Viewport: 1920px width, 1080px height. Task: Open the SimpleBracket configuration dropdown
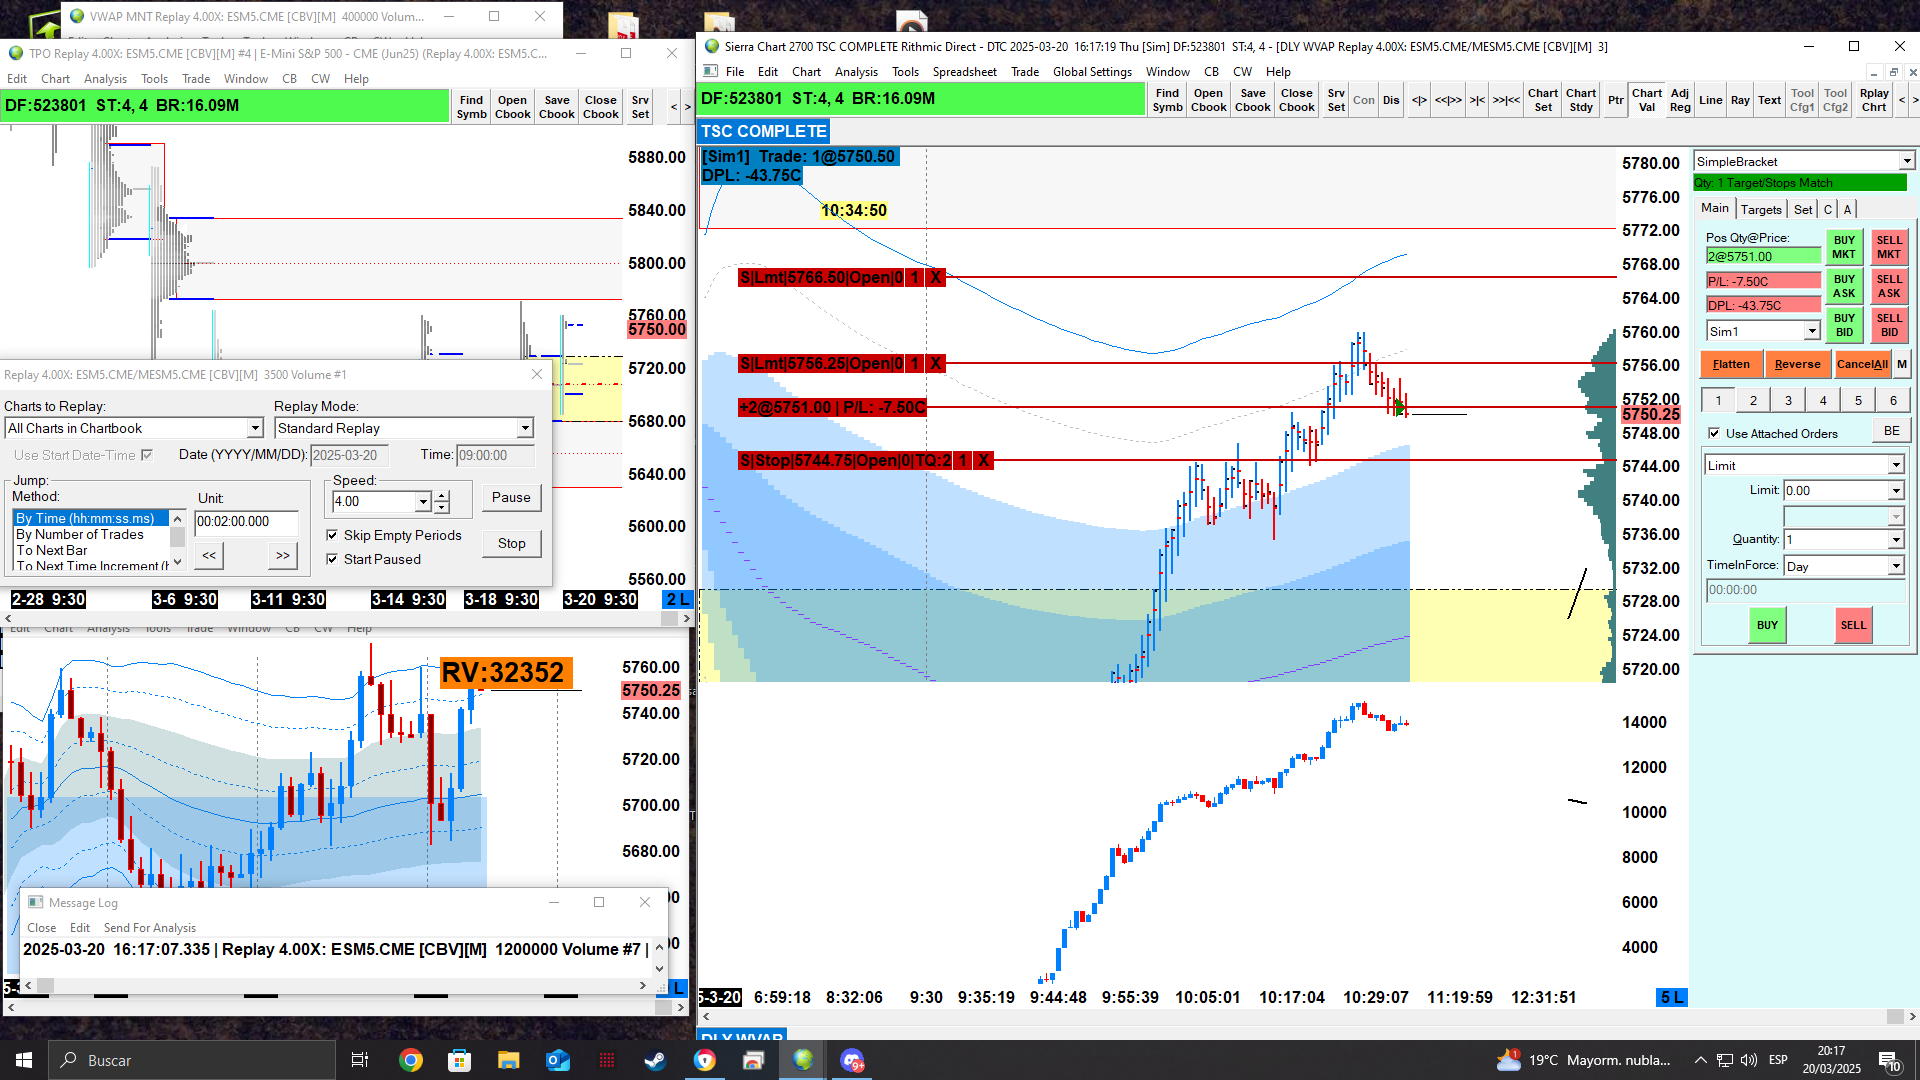1906,161
